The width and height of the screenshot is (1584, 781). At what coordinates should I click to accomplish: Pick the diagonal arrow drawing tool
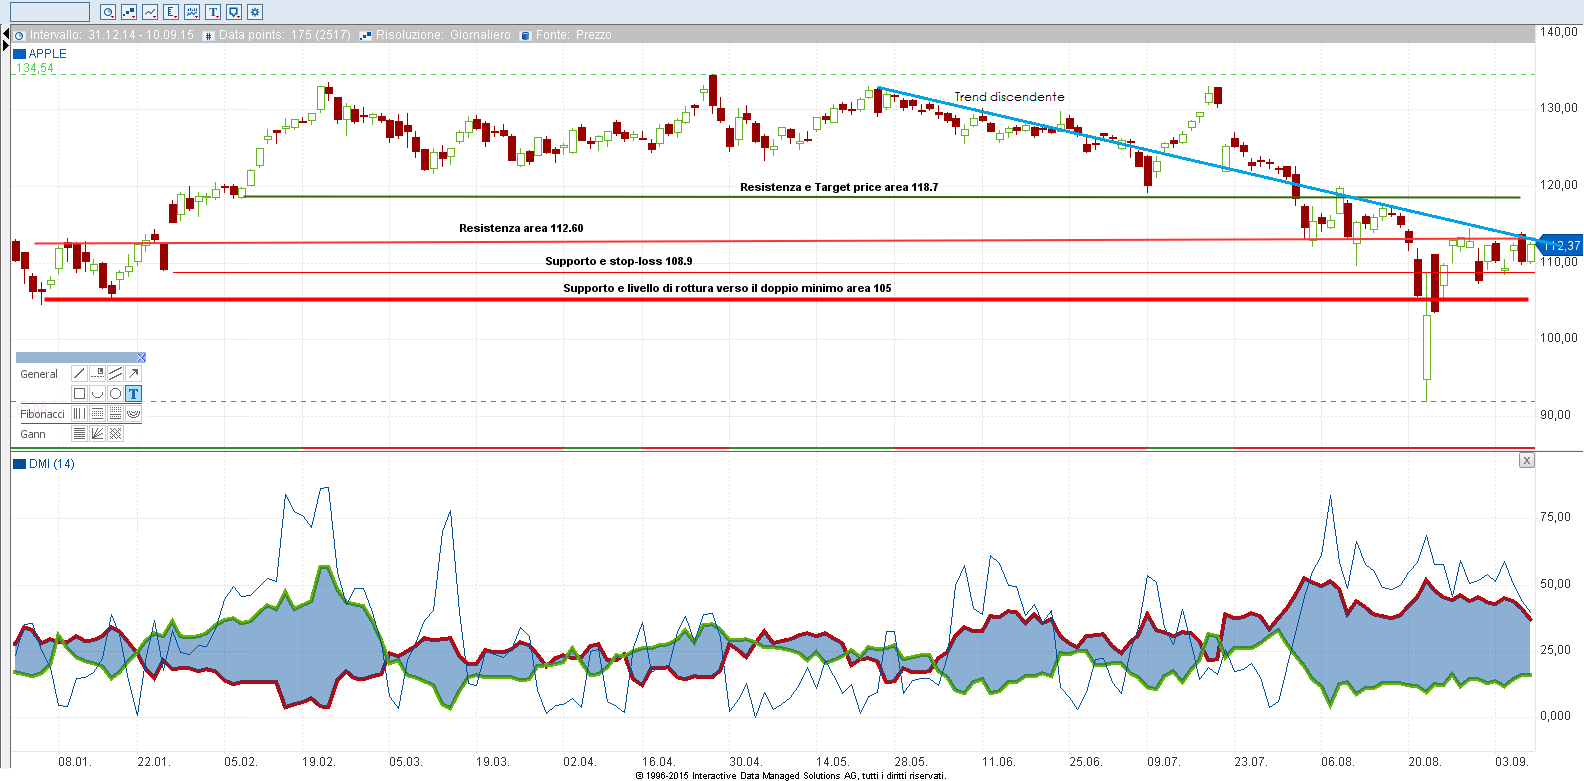click(x=133, y=374)
